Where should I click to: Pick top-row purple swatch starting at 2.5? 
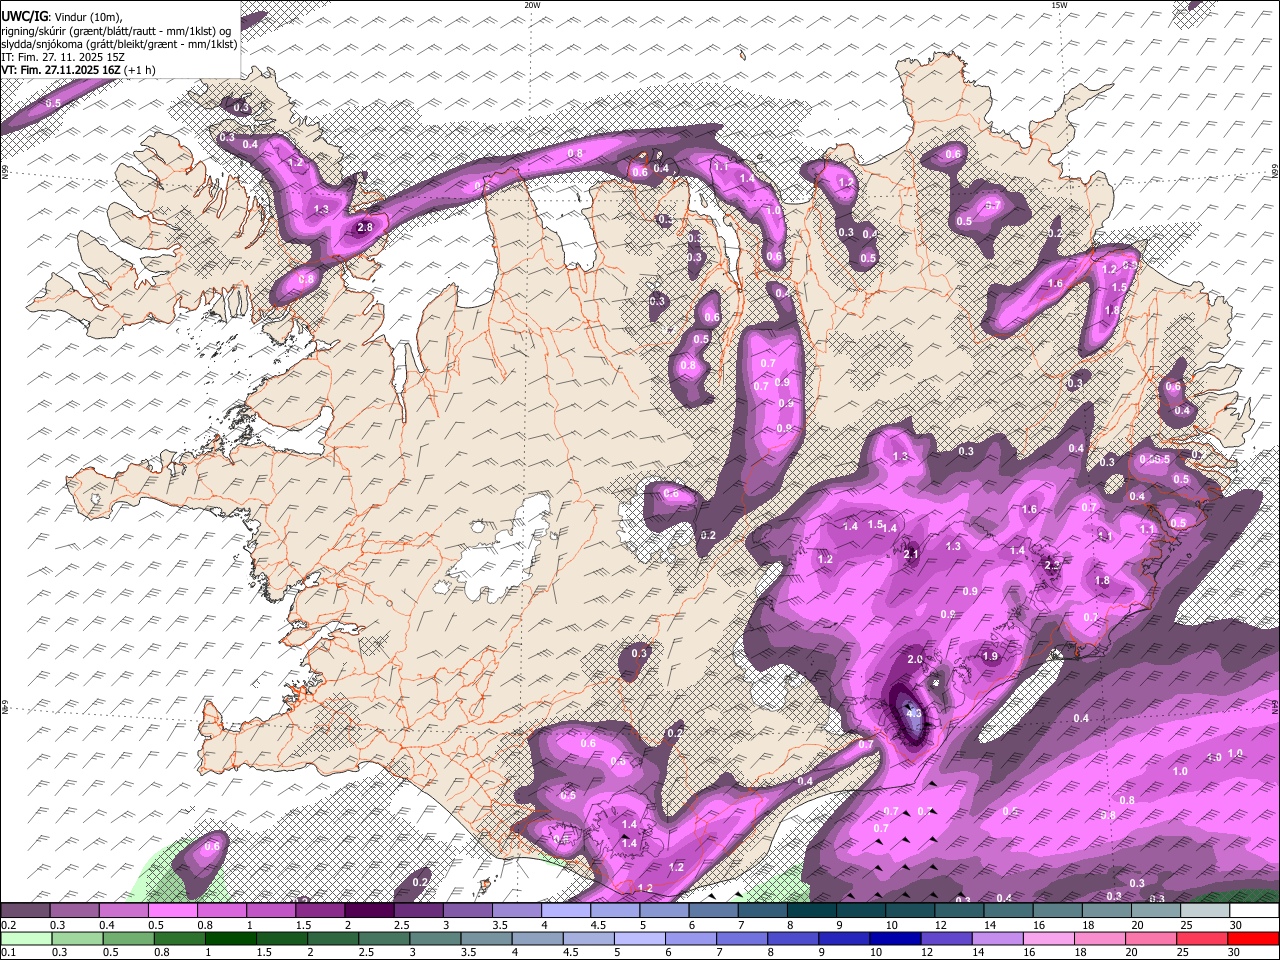pyautogui.click(x=418, y=911)
